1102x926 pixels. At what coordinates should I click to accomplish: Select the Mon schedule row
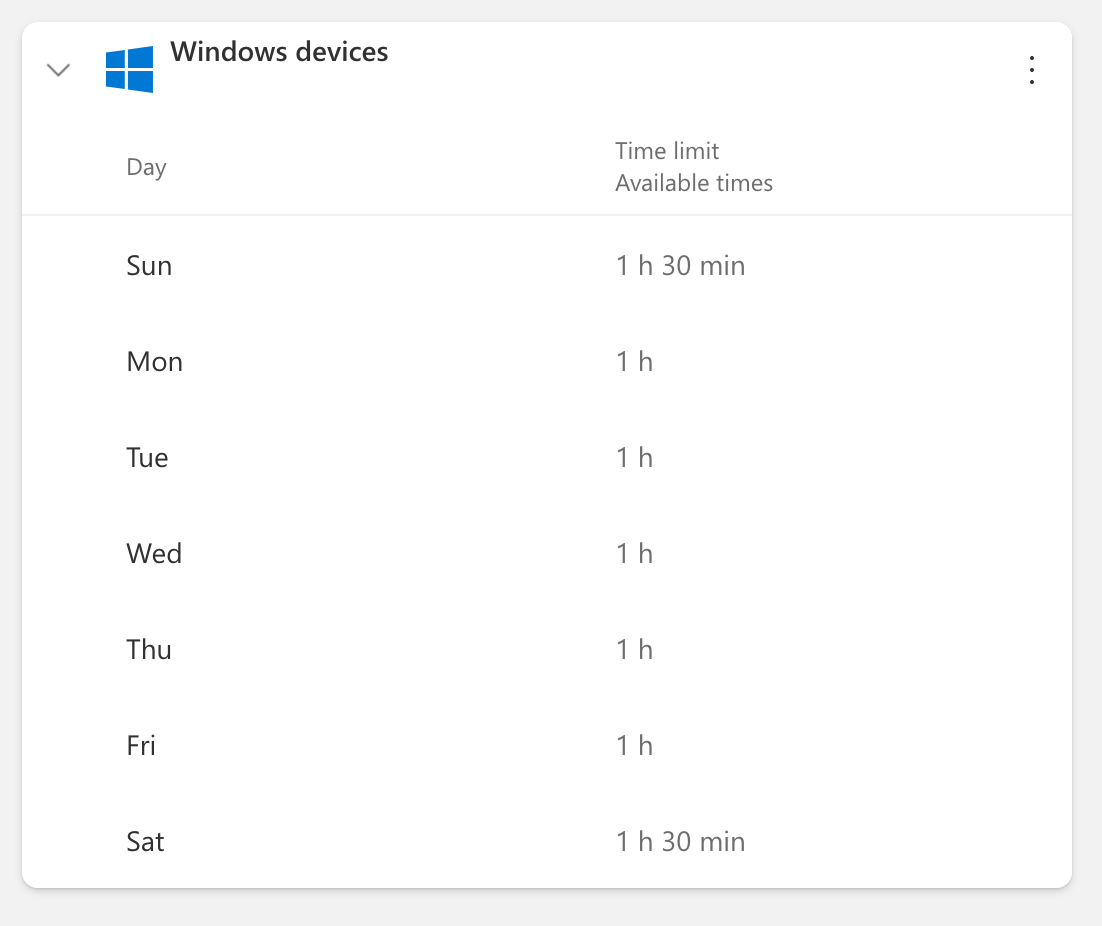(x=154, y=362)
